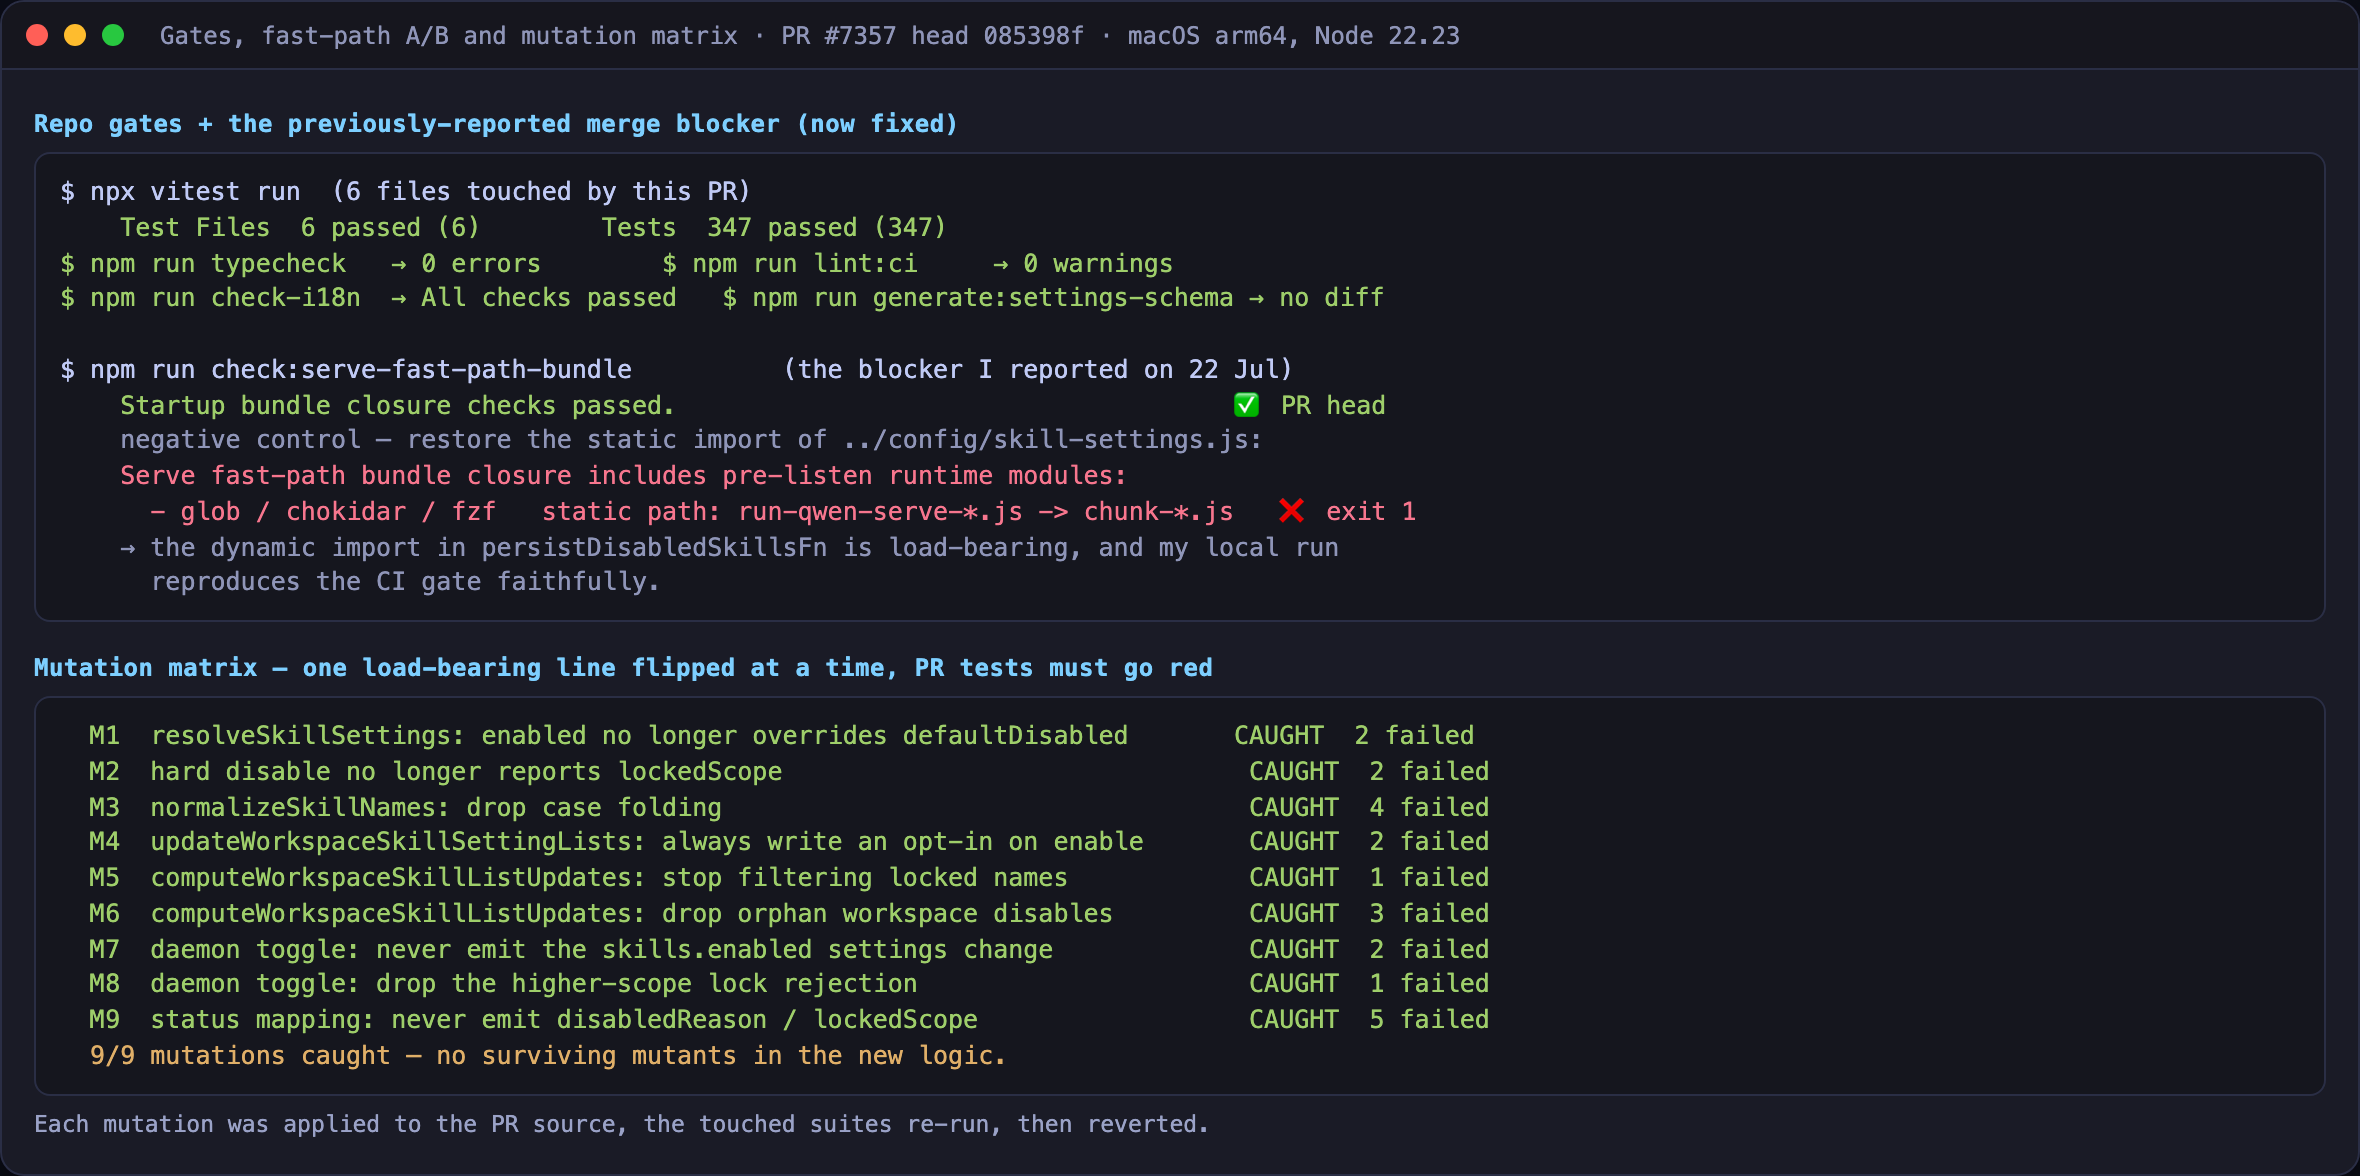Click the green checkmark beside PR head

coord(1246,405)
